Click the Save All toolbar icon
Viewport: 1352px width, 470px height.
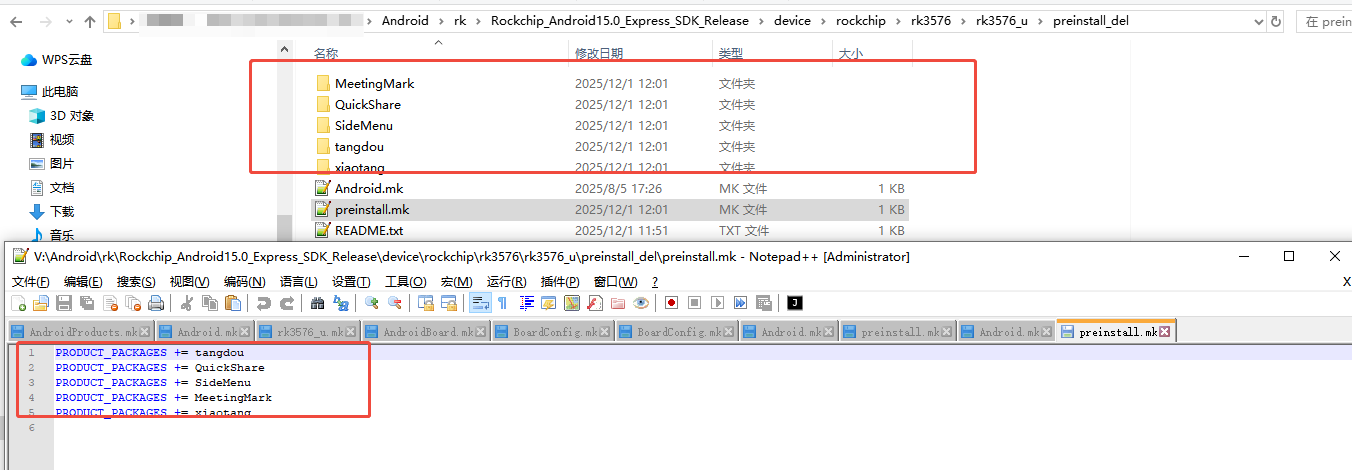click(x=87, y=303)
